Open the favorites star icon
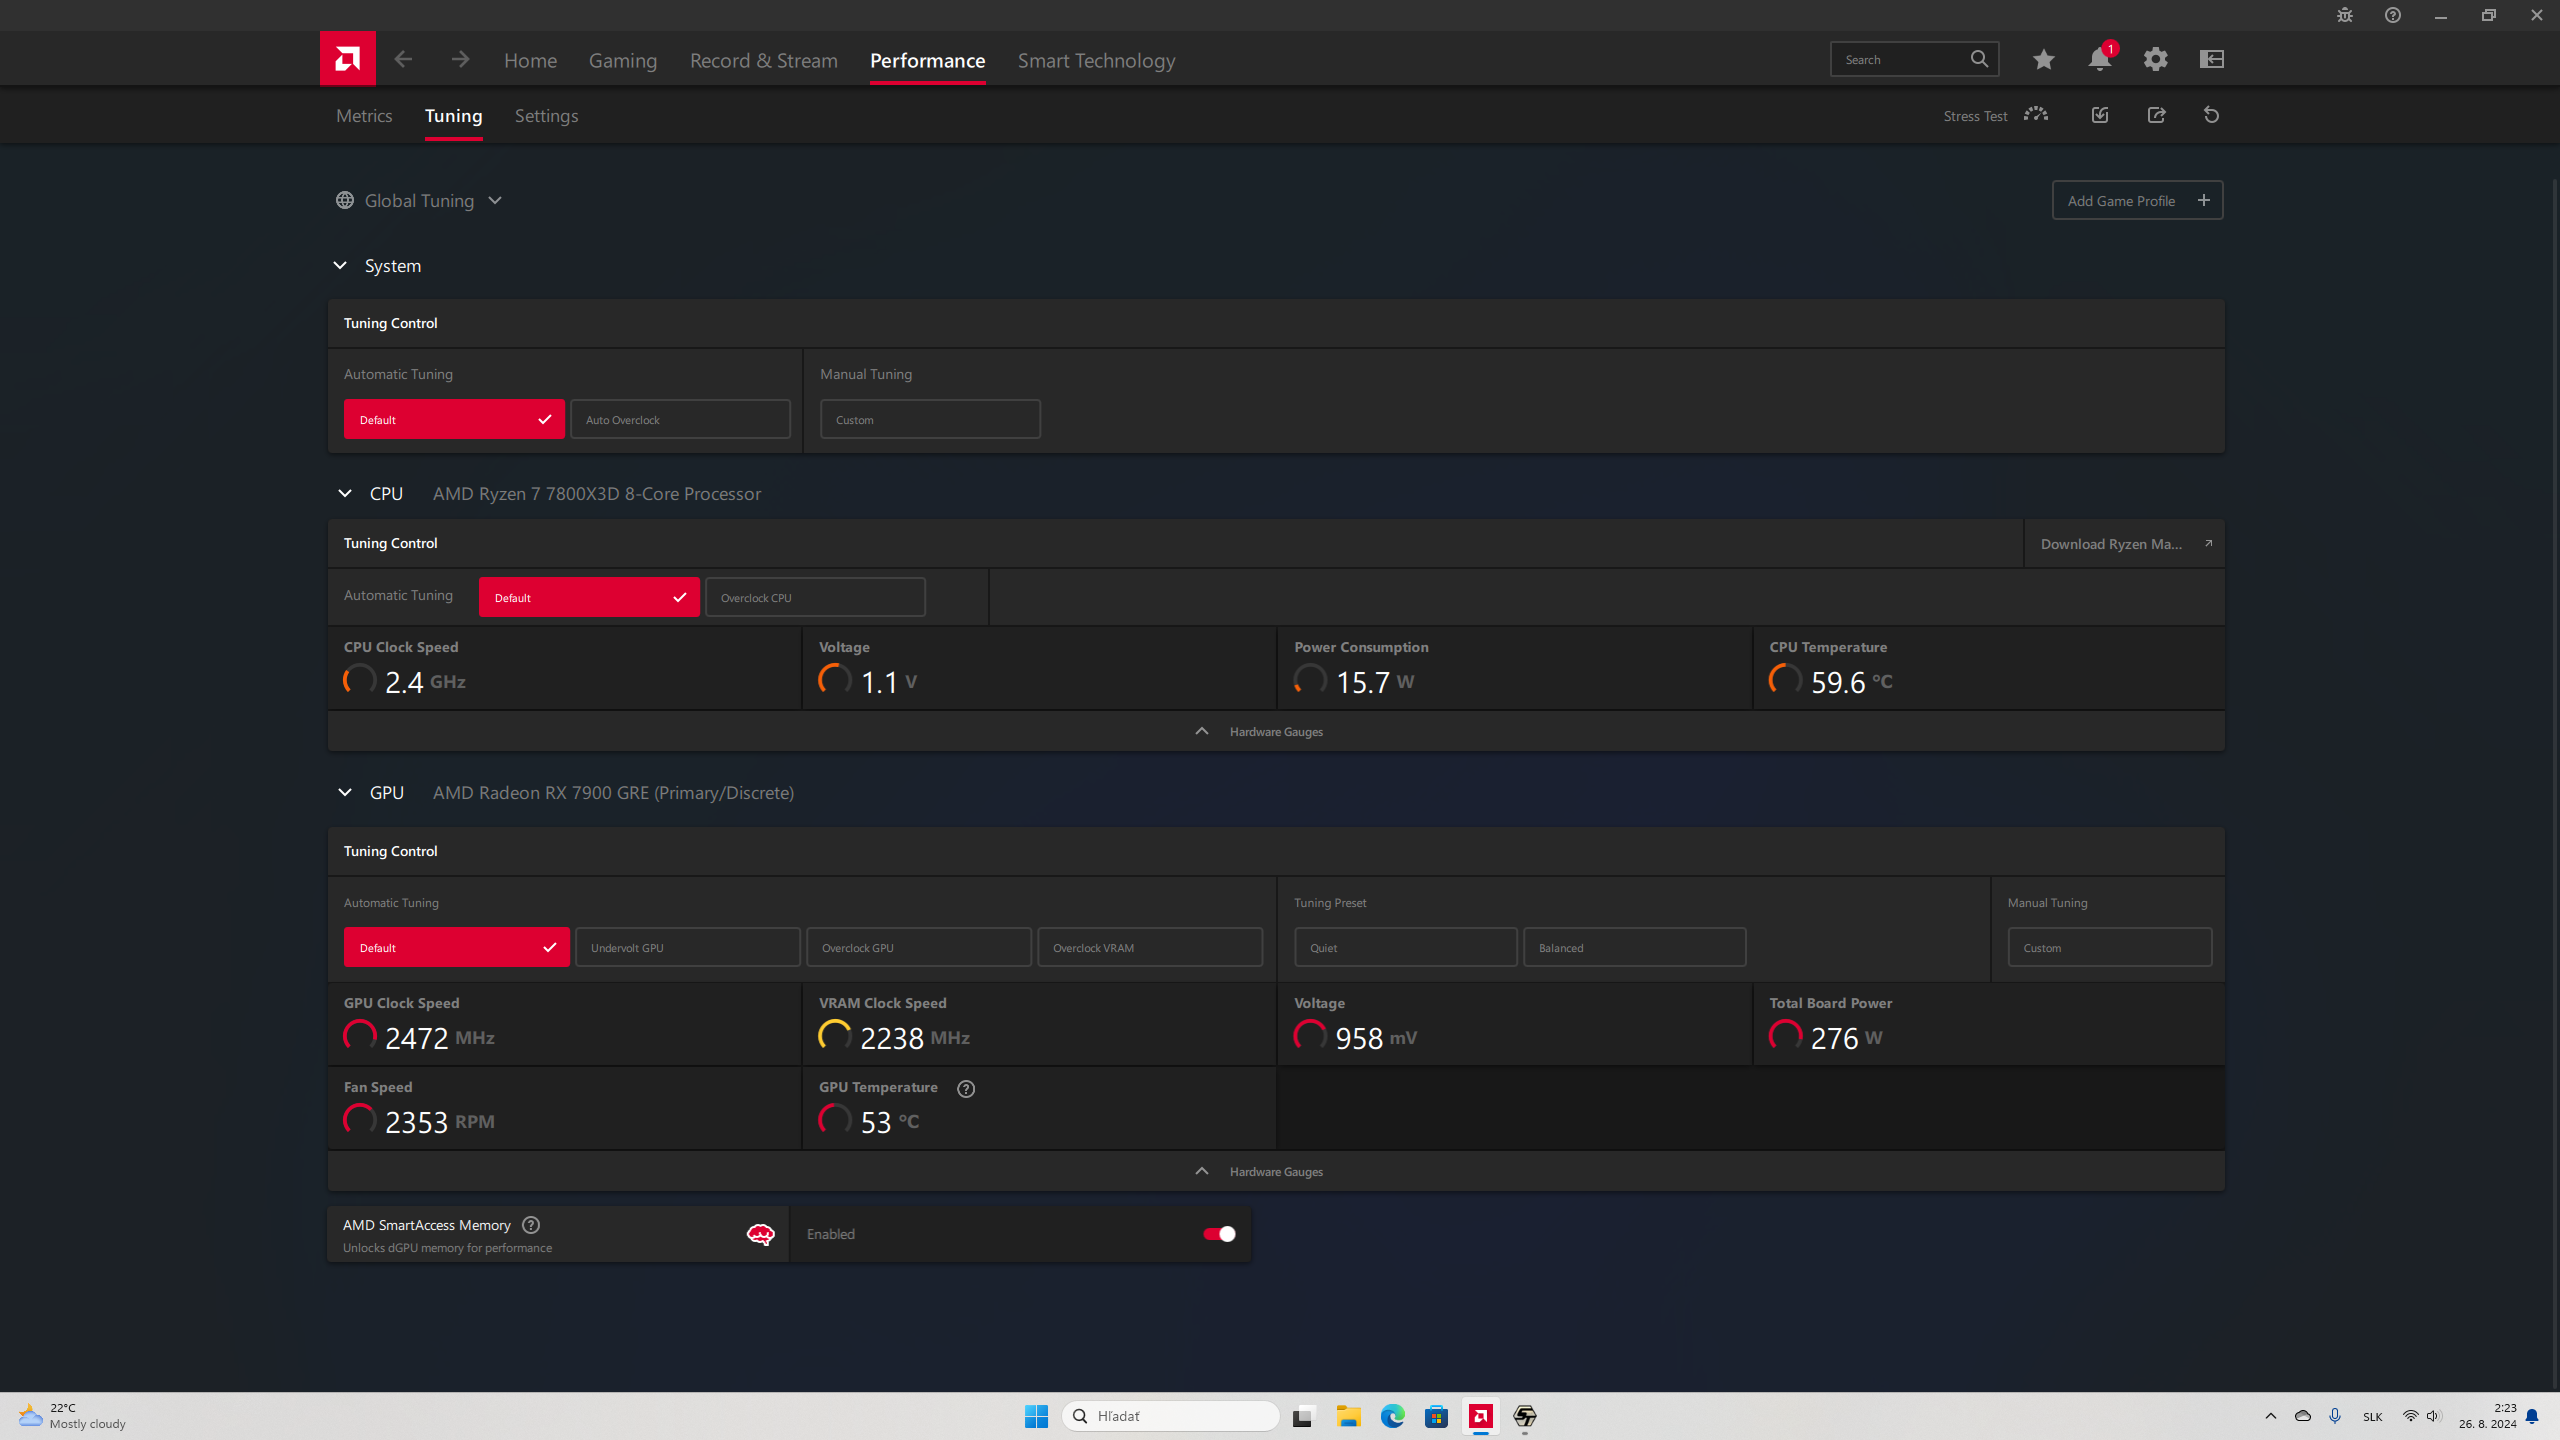 point(2043,60)
